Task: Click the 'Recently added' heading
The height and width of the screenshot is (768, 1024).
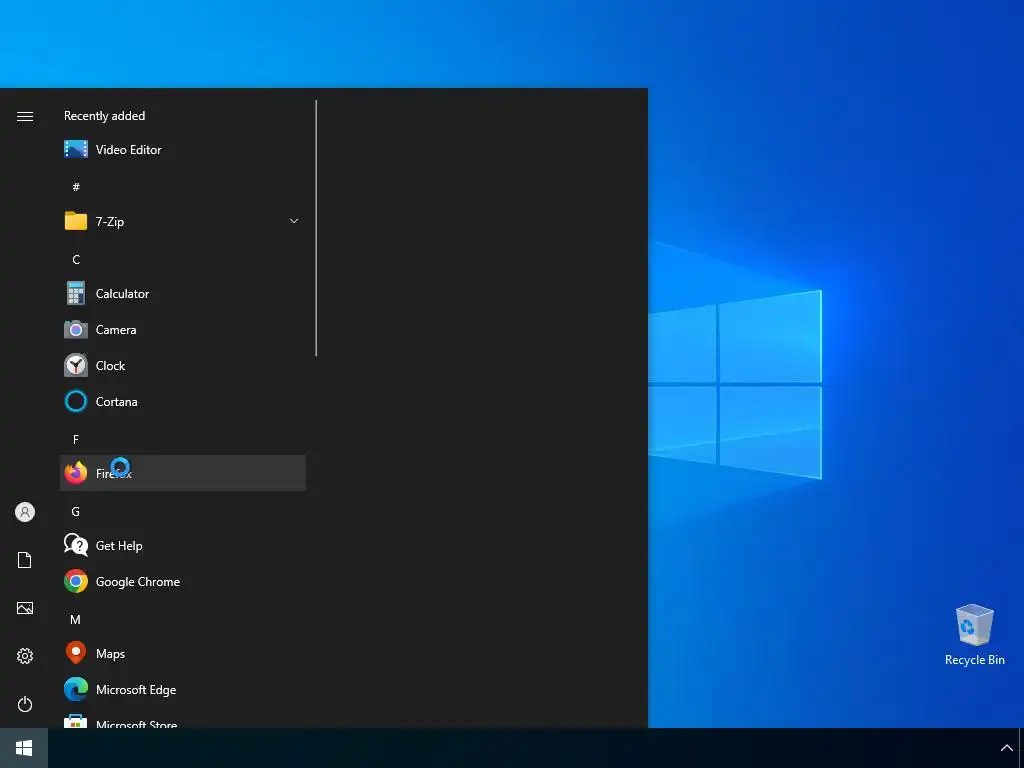Action: tap(104, 116)
